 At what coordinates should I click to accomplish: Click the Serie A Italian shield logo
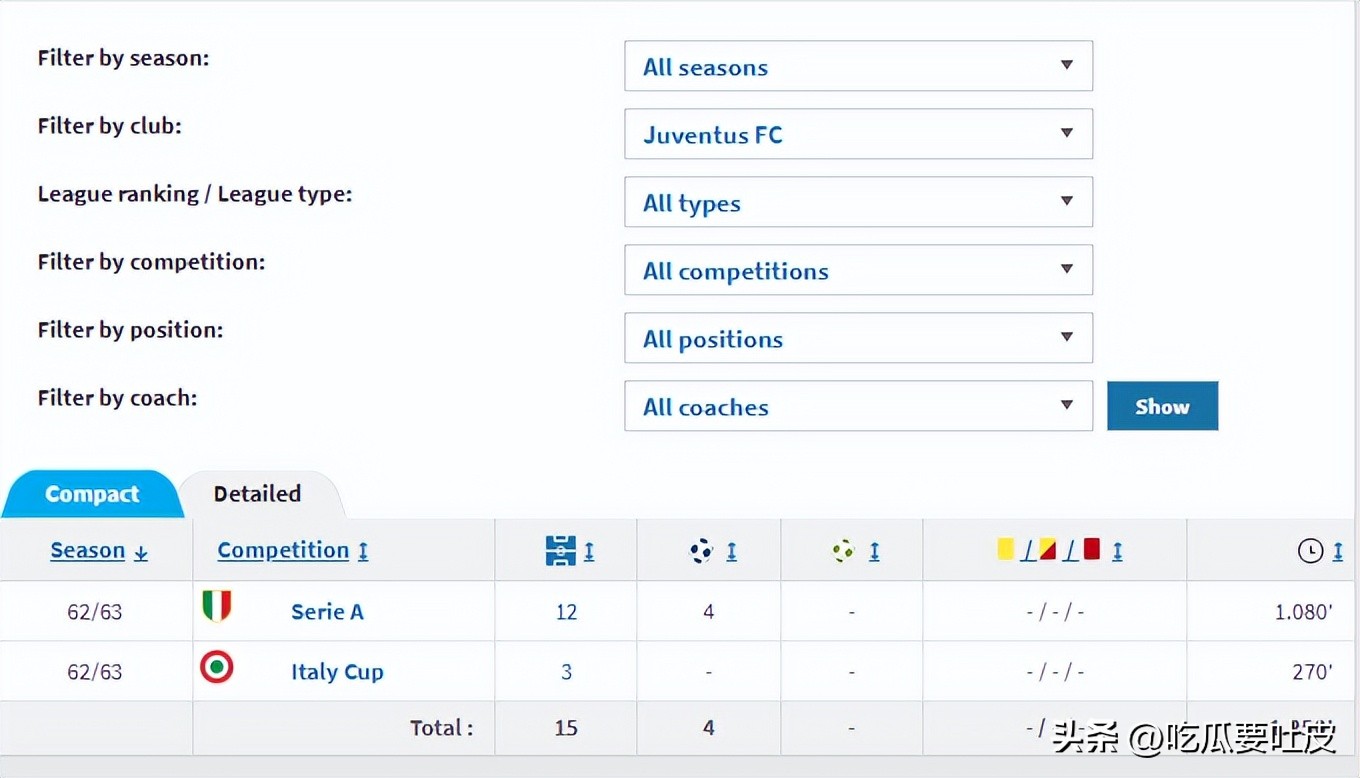[216, 606]
